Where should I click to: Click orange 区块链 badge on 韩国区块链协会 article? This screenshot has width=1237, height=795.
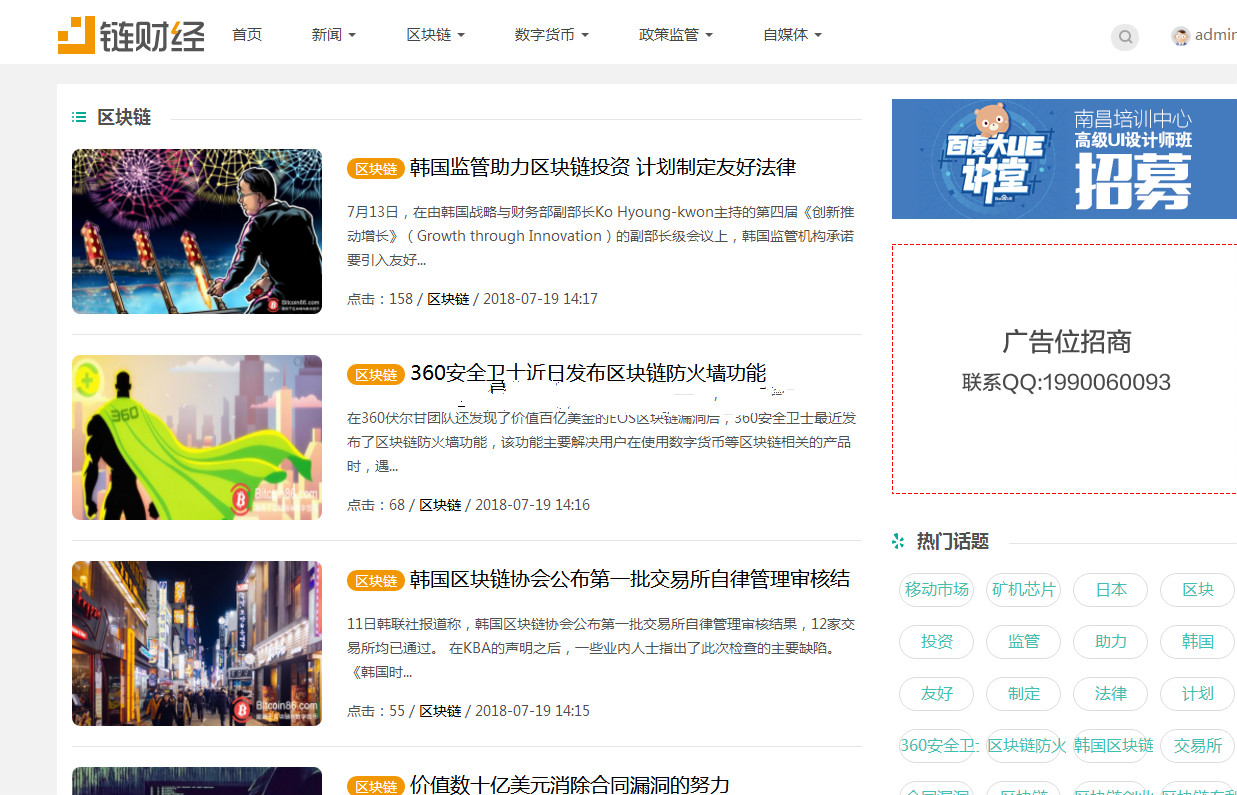click(376, 581)
